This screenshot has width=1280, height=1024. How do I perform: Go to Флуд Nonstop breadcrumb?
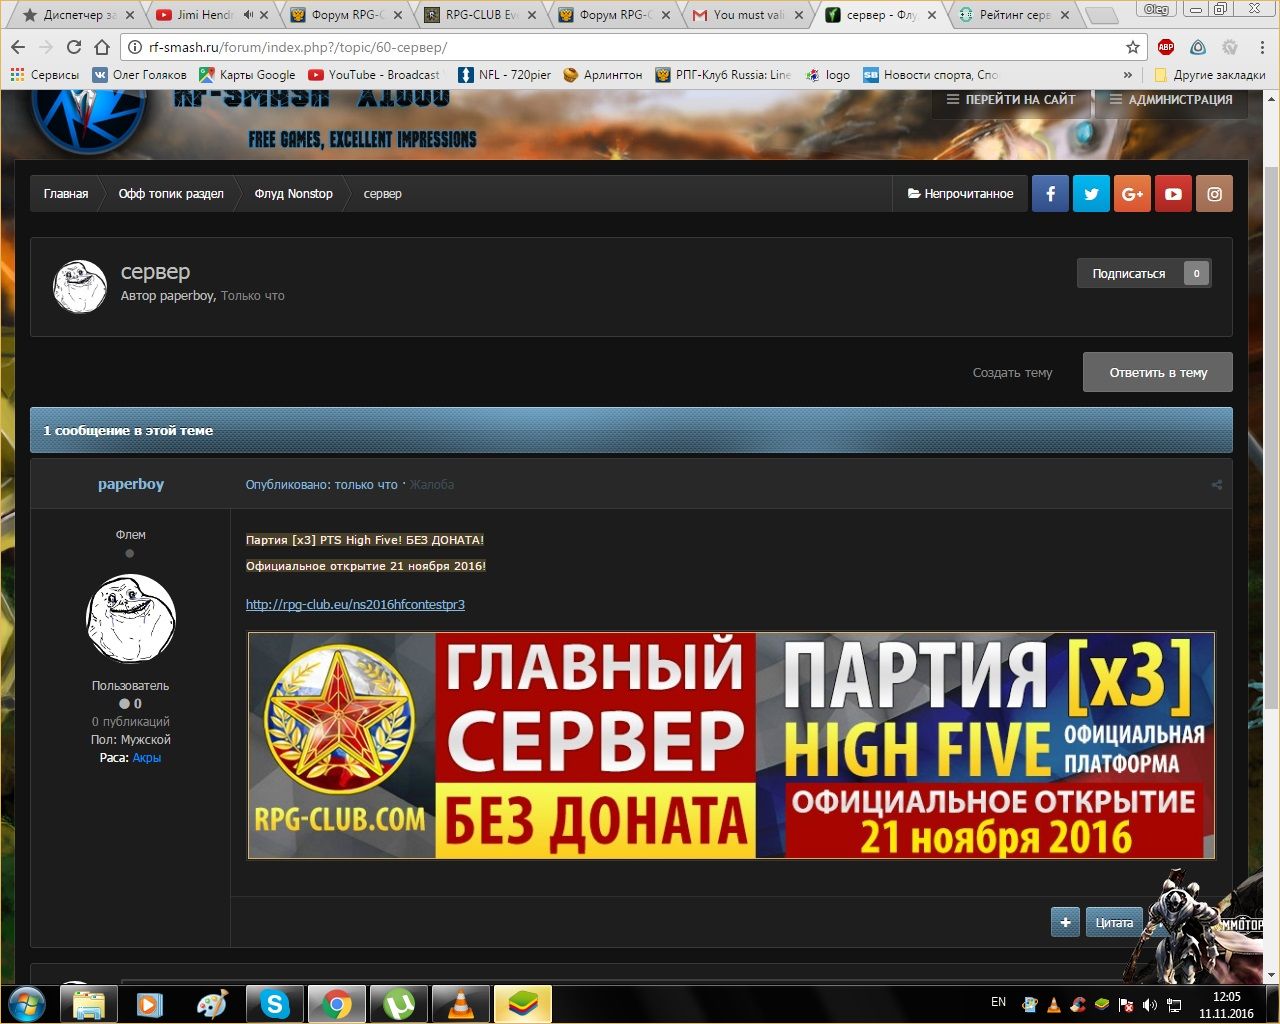point(293,194)
